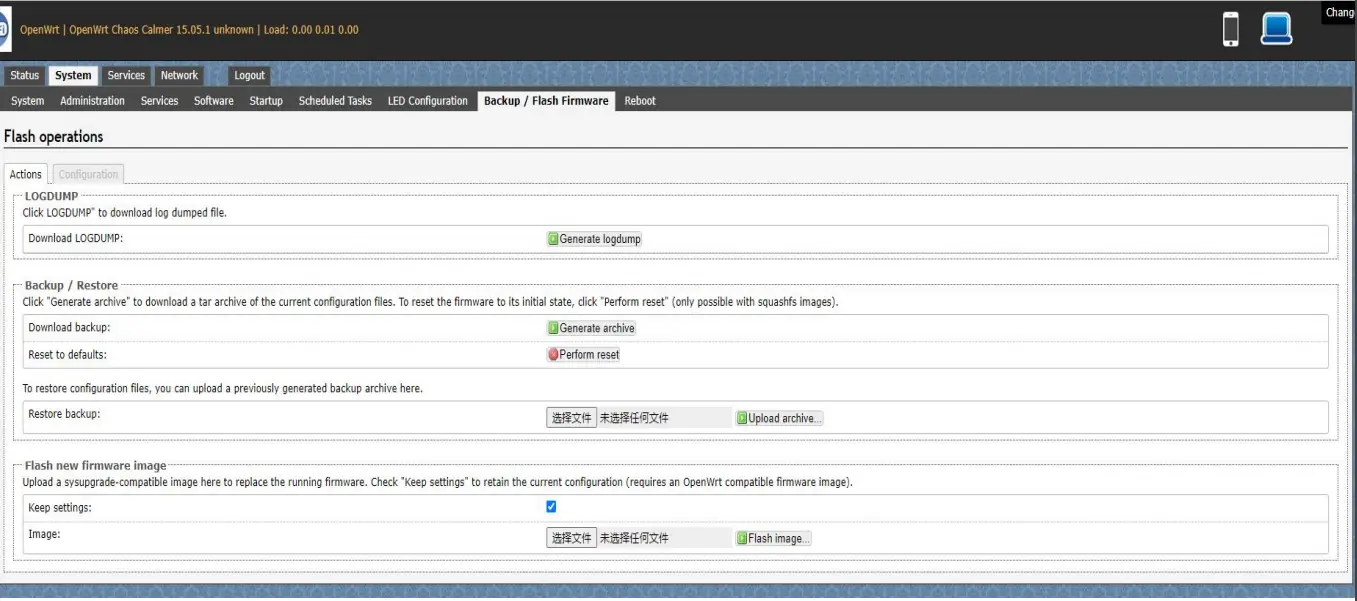This screenshot has width=1357, height=601.
Task: Open the Services main menu
Action: 126,75
